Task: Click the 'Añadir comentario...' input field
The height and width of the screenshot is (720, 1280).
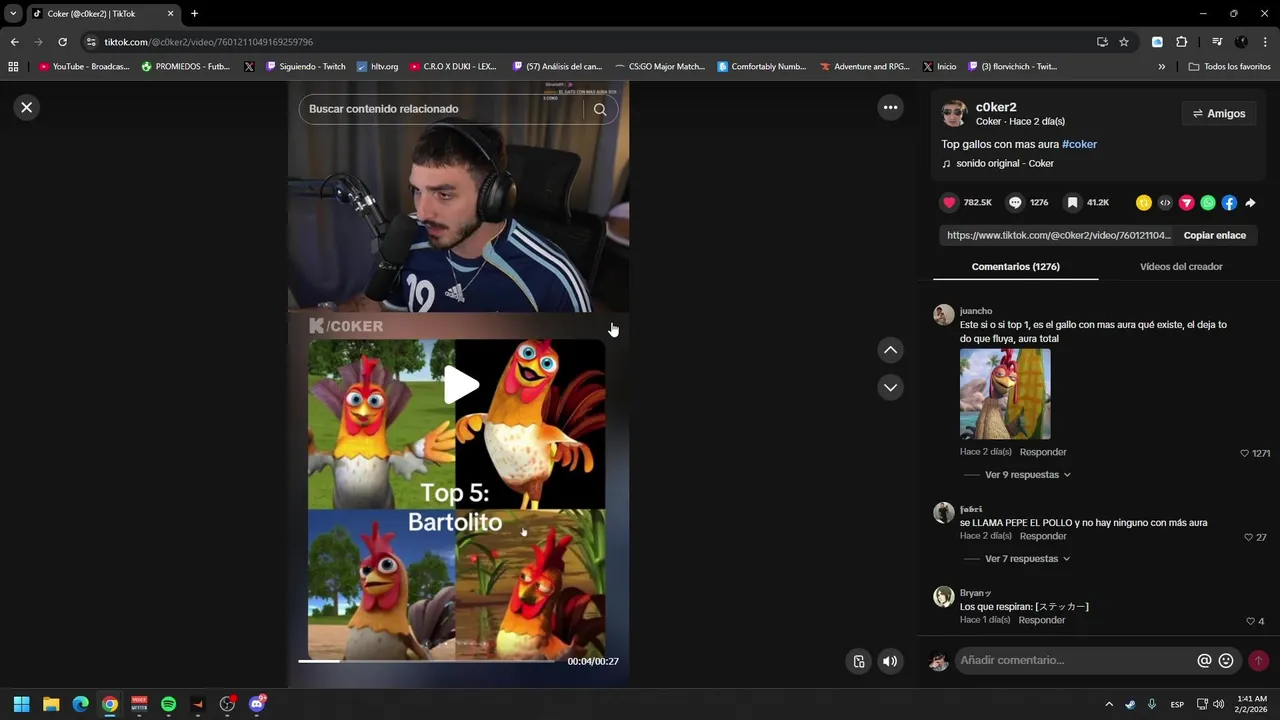Action: [x=1073, y=660]
